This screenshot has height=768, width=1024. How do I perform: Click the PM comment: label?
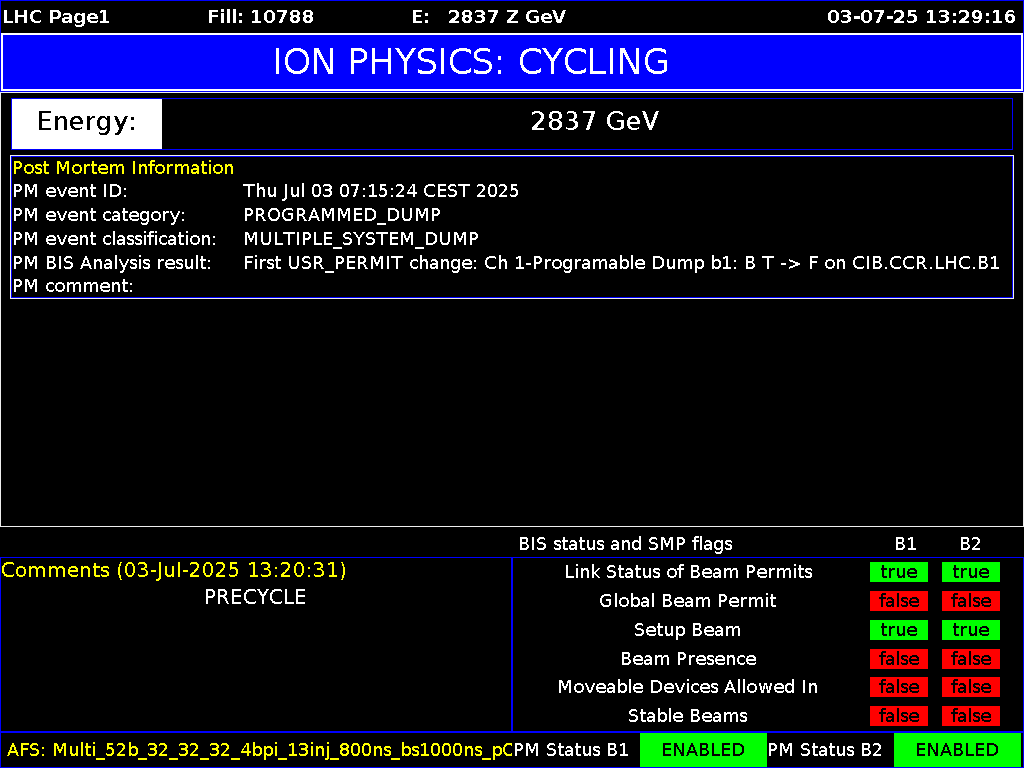(x=73, y=286)
